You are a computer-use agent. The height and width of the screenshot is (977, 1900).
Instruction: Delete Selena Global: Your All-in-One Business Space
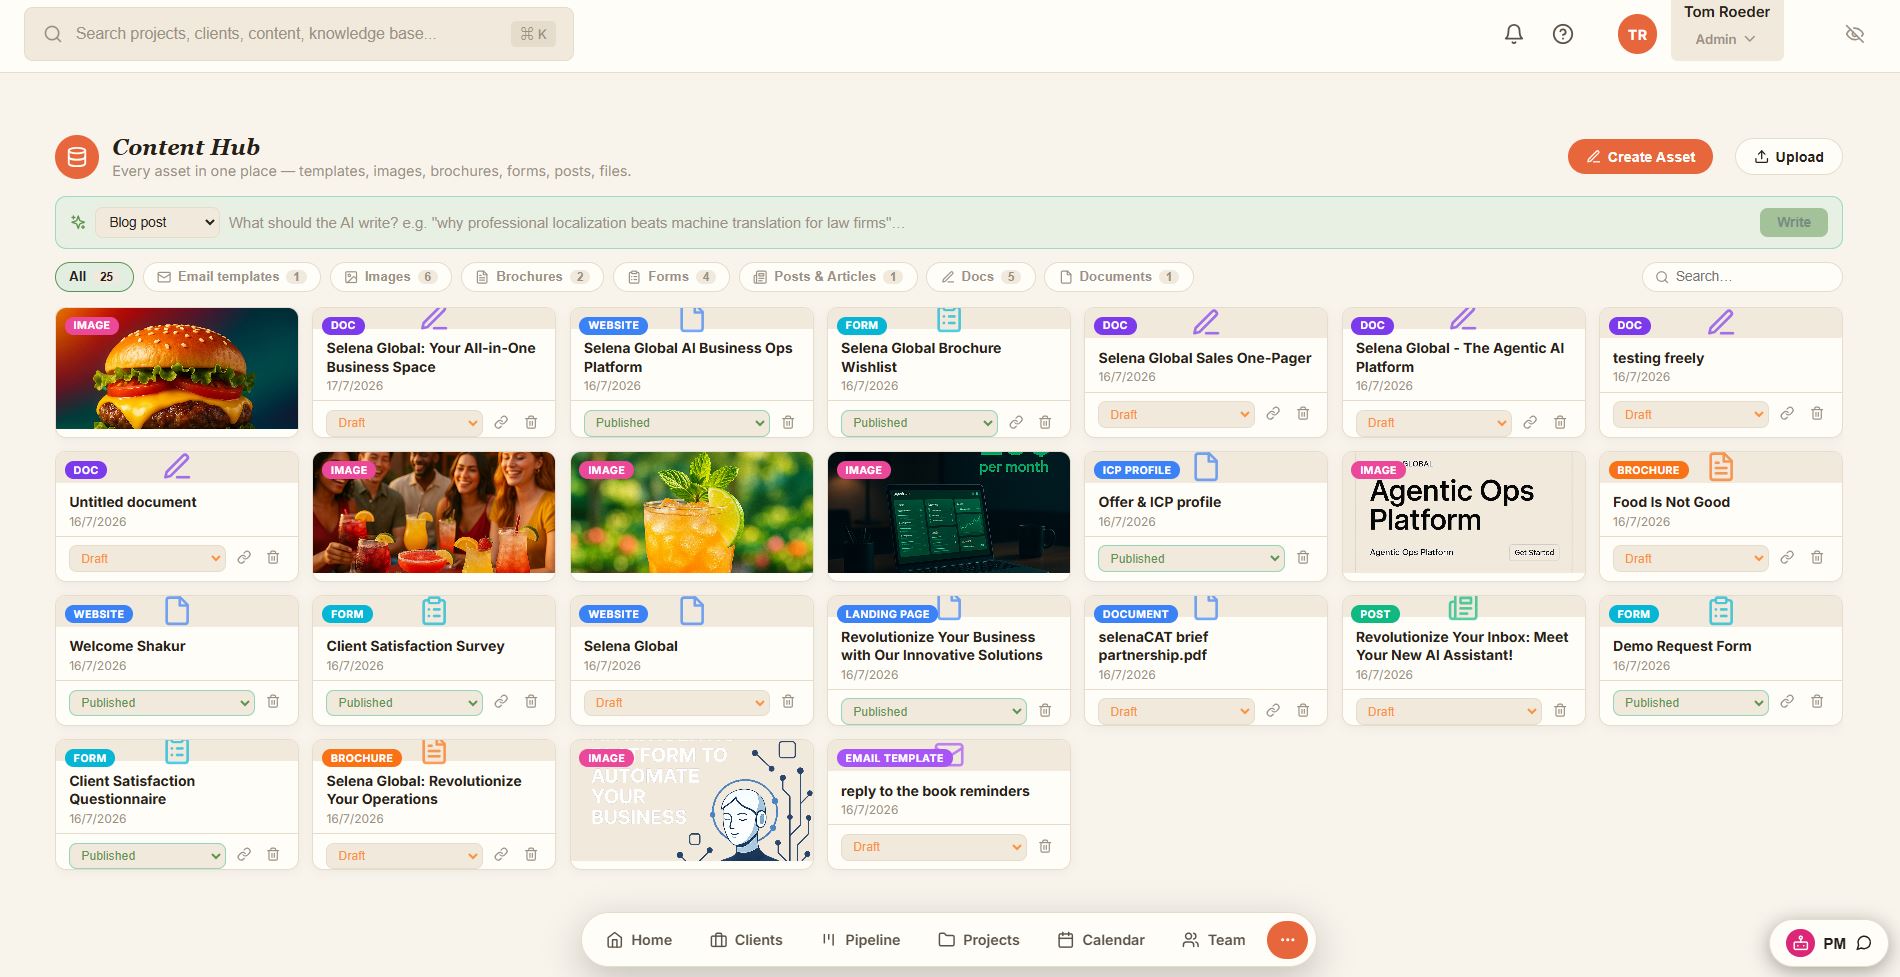[x=531, y=423]
